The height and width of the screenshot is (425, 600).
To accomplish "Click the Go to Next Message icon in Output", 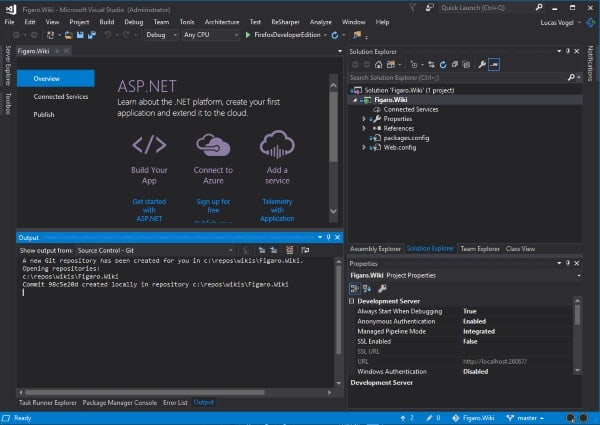I will [x=274, y=250].
